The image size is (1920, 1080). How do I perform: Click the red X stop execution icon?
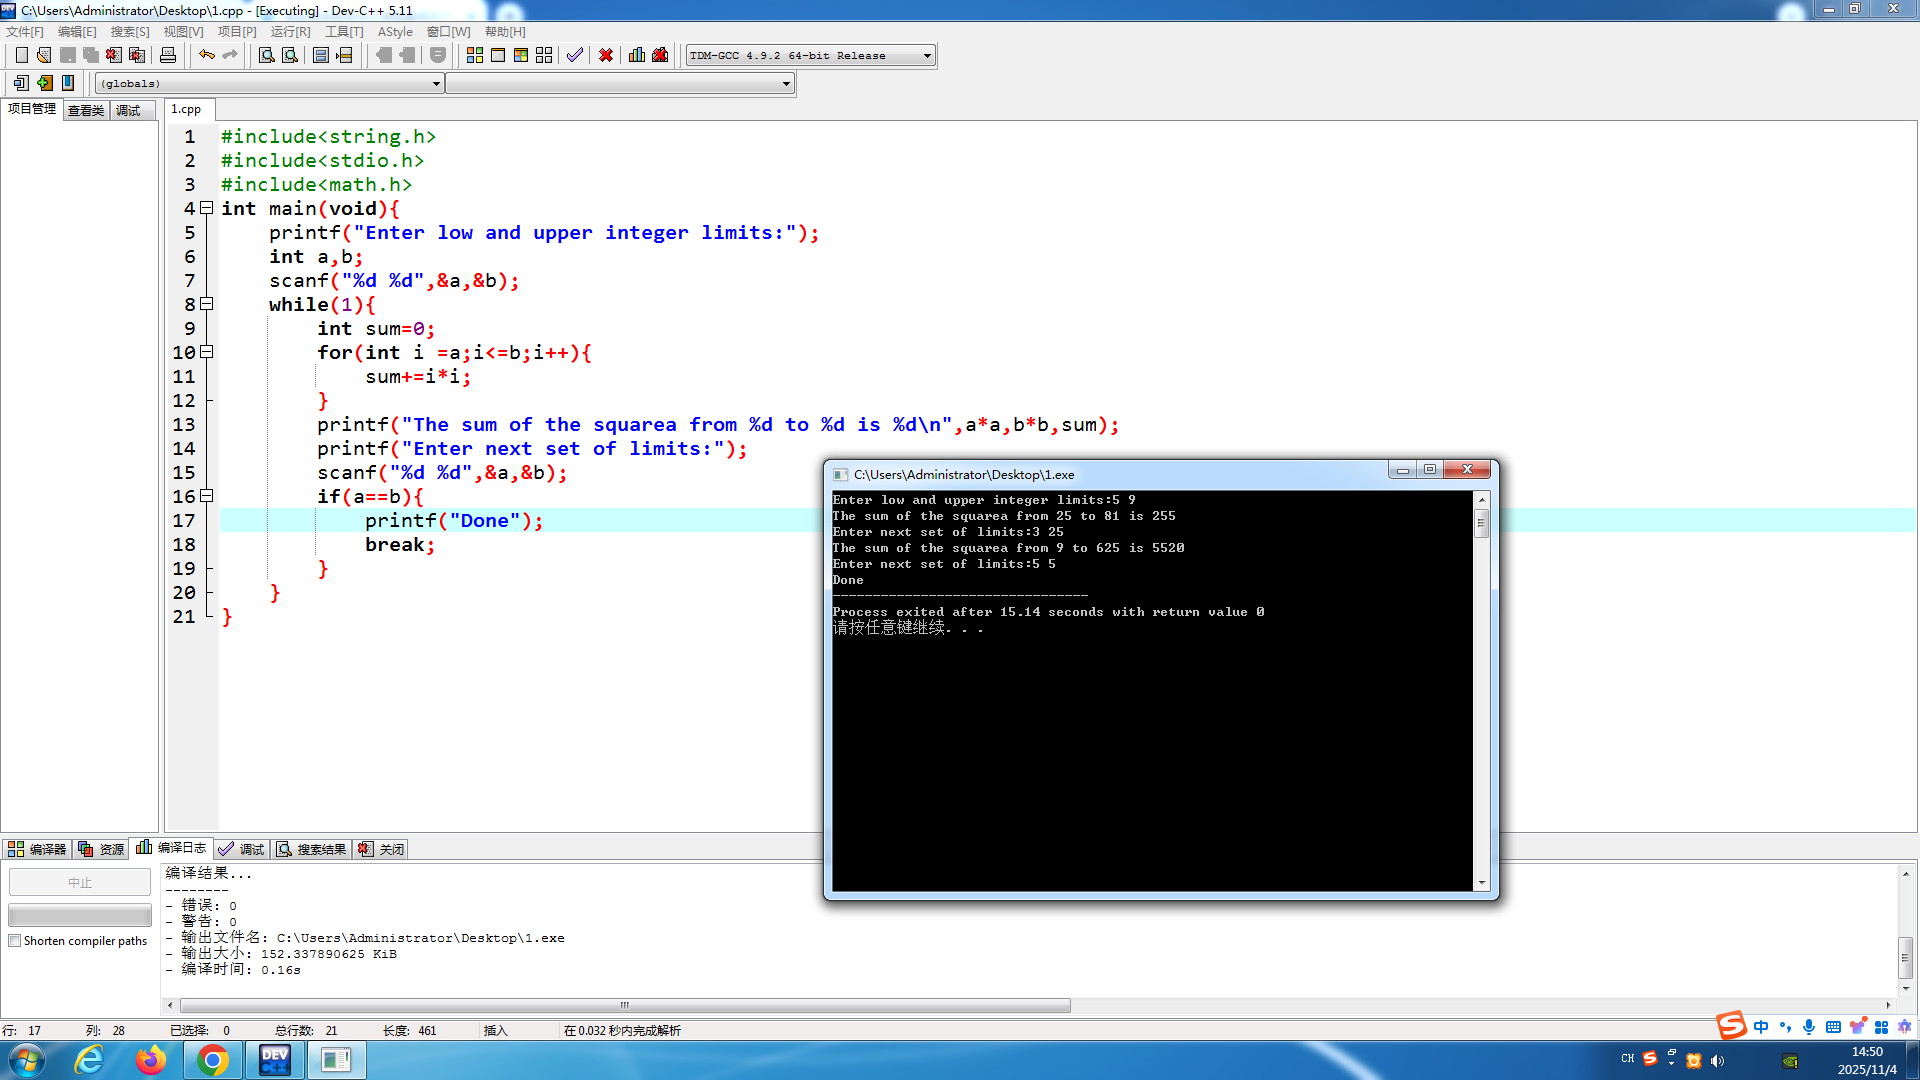tap(606, 55)
